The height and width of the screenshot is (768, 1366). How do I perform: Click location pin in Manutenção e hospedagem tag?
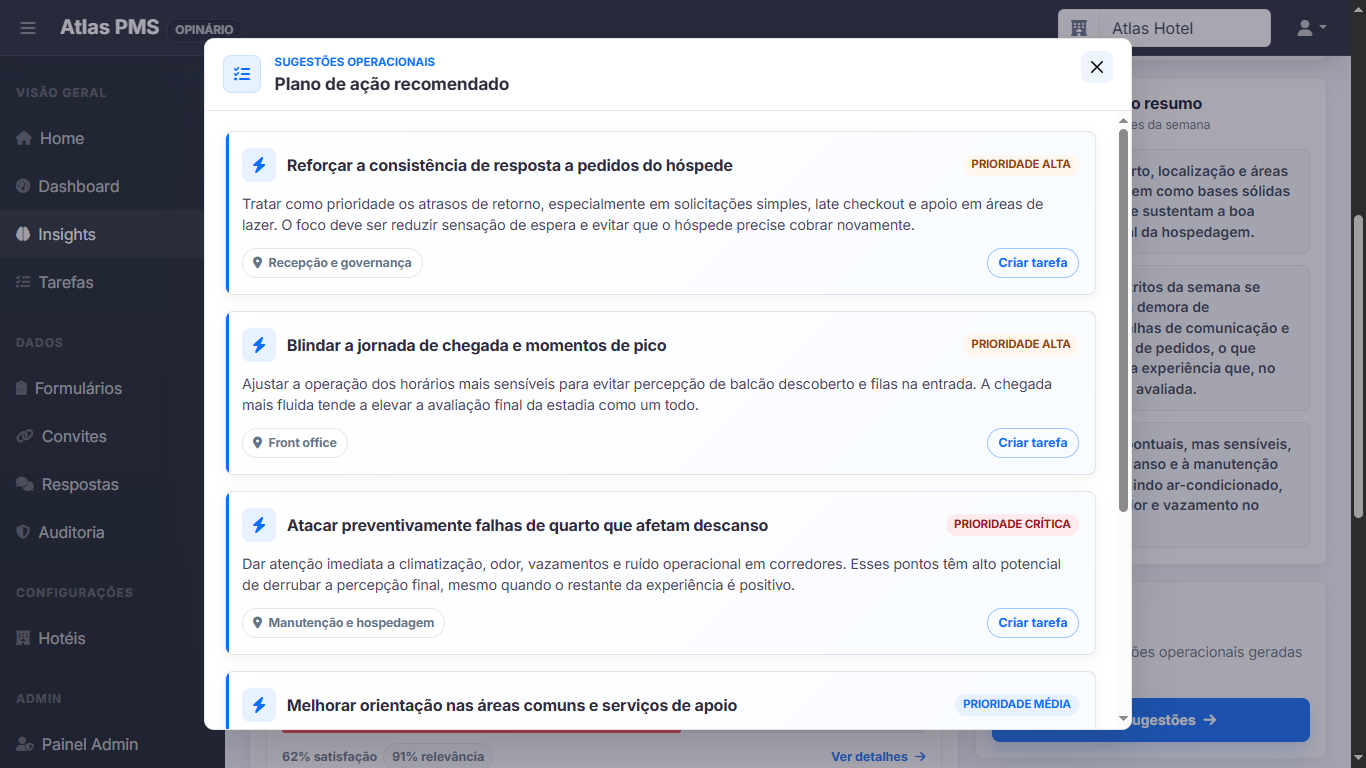coord(258,623)
